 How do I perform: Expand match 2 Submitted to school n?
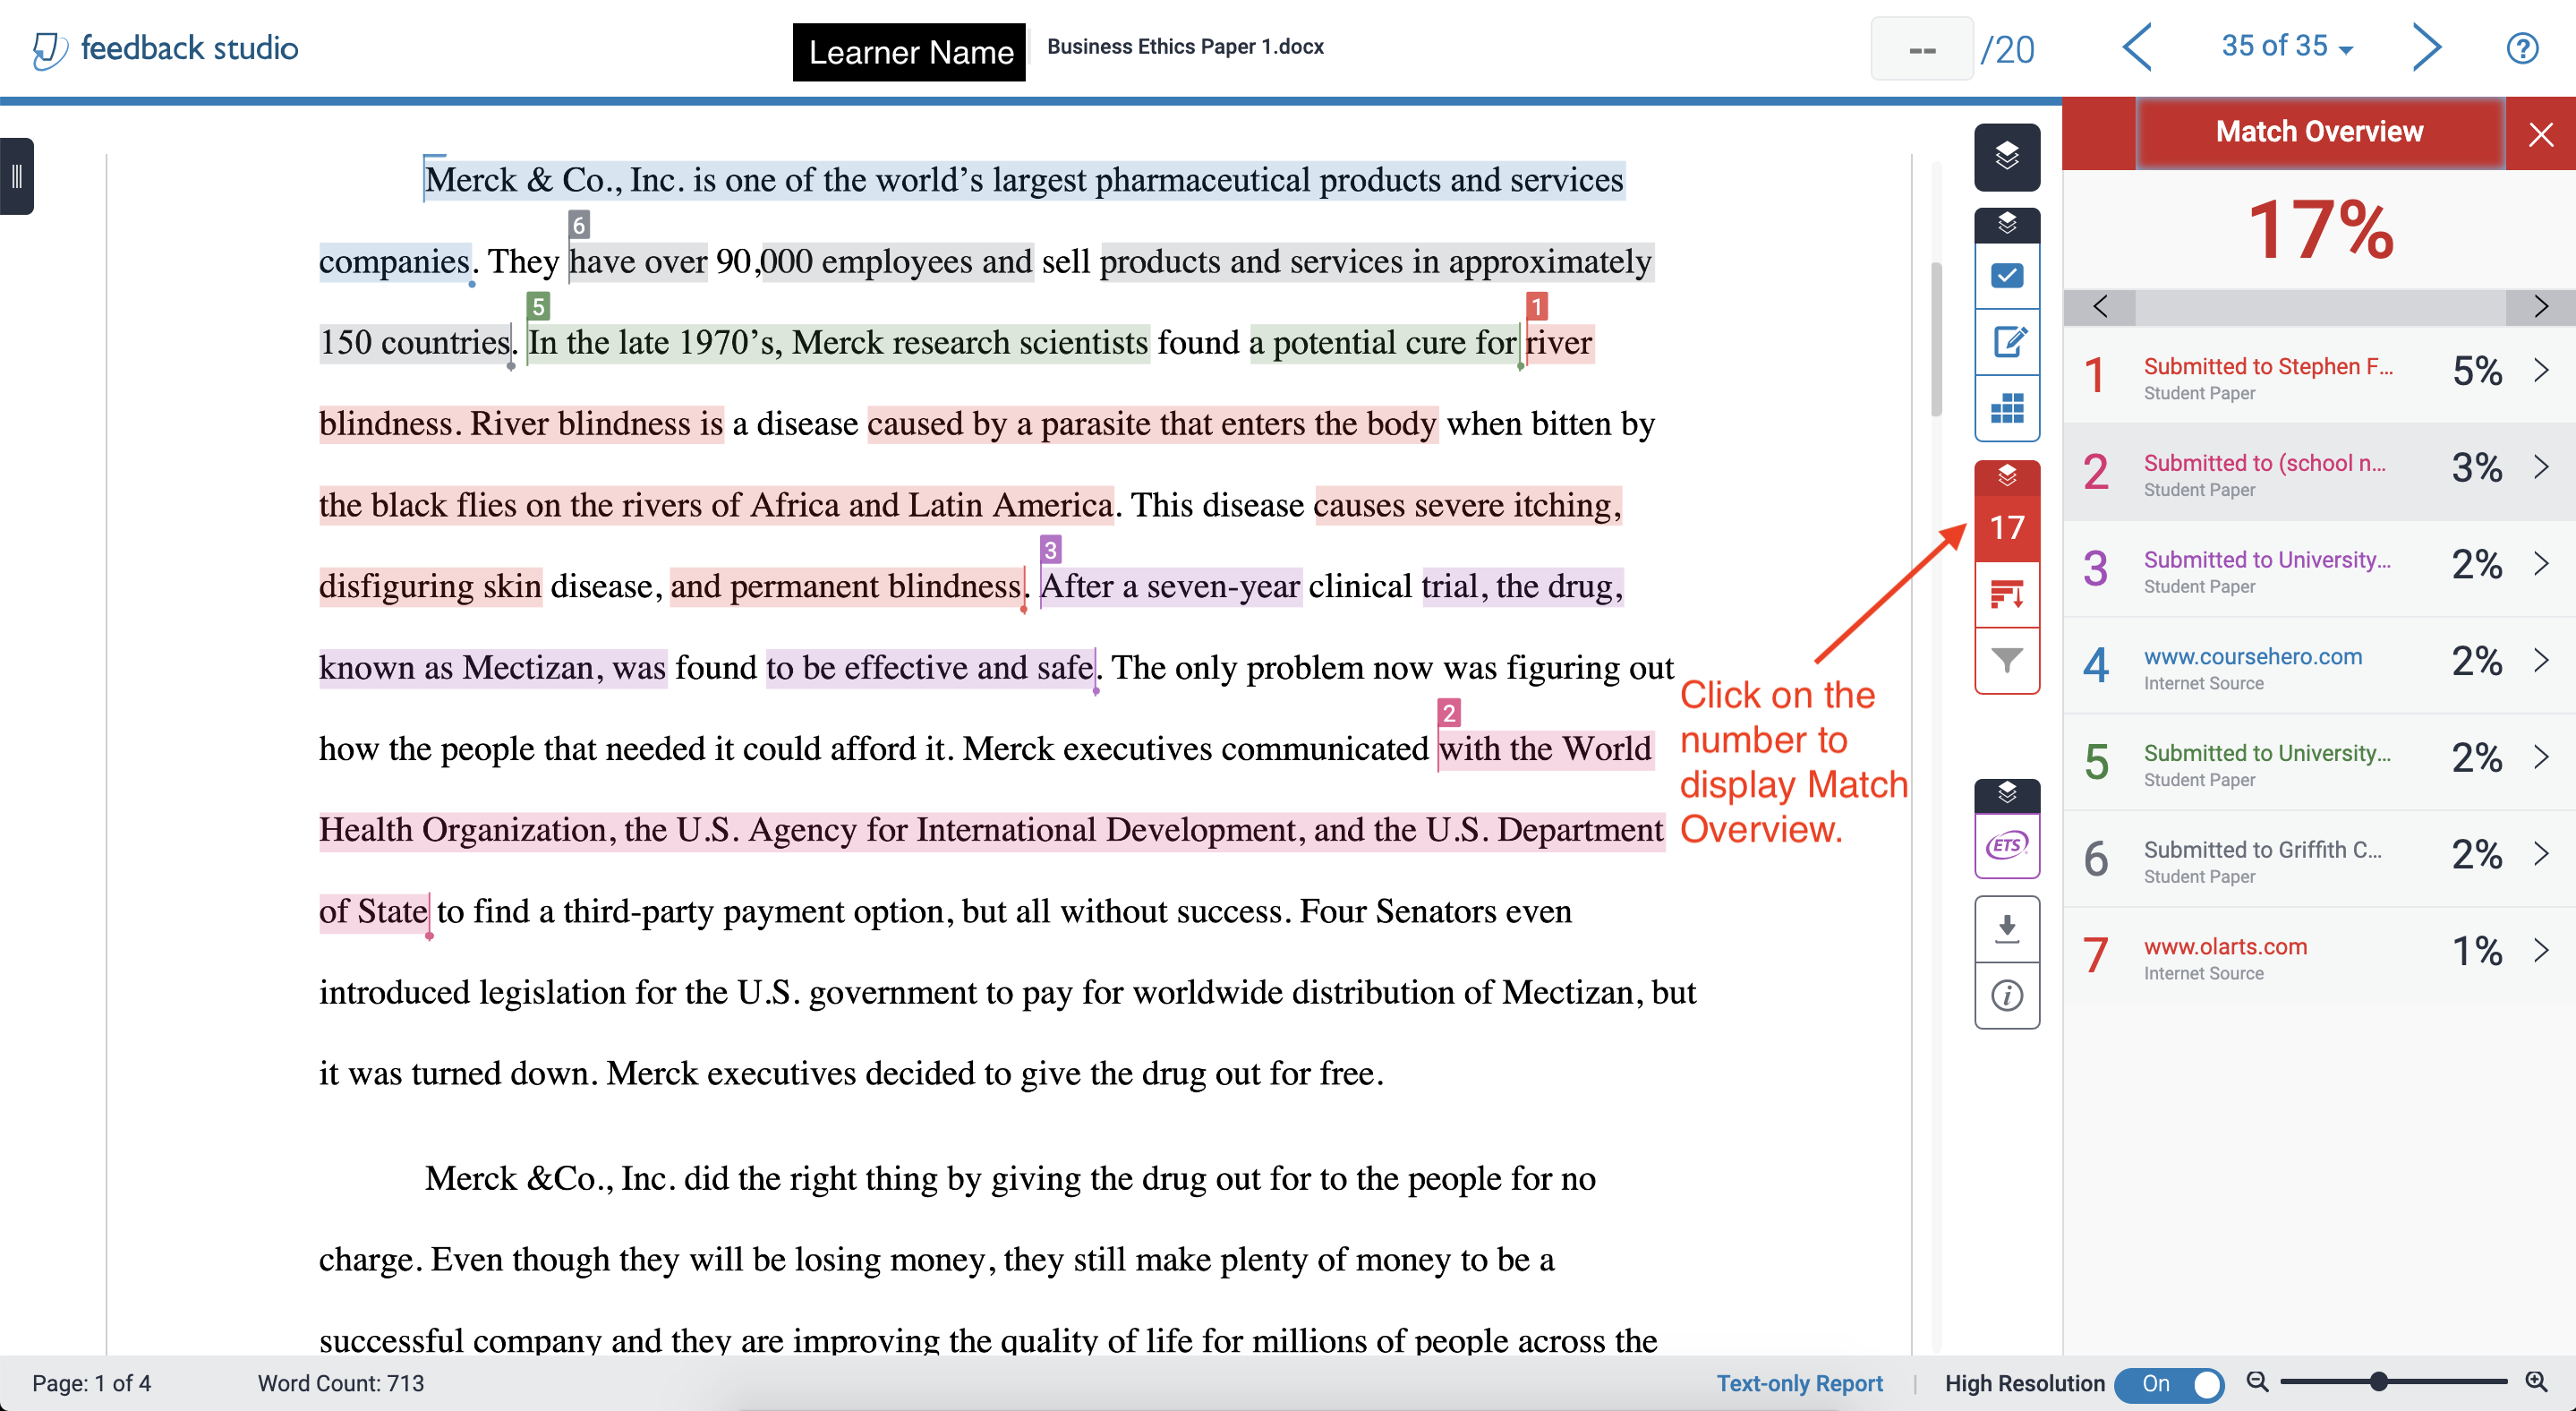coord(2541,467)
